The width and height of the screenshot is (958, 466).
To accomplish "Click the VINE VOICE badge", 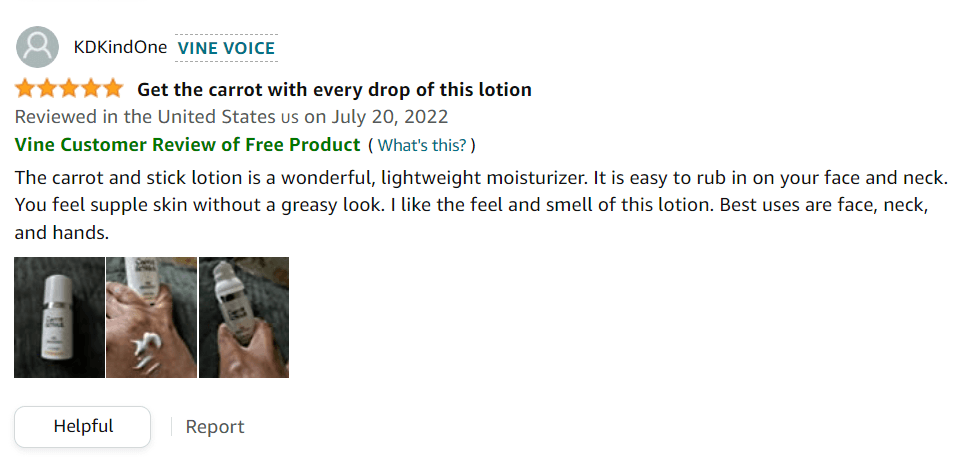I will click(226, 47).
